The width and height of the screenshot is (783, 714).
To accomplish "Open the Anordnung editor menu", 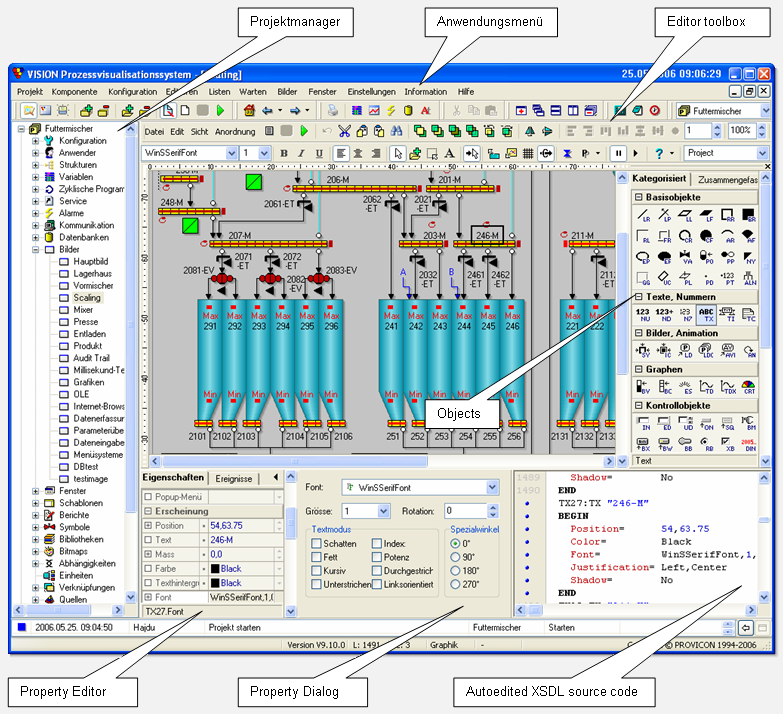I will point(234,131).
